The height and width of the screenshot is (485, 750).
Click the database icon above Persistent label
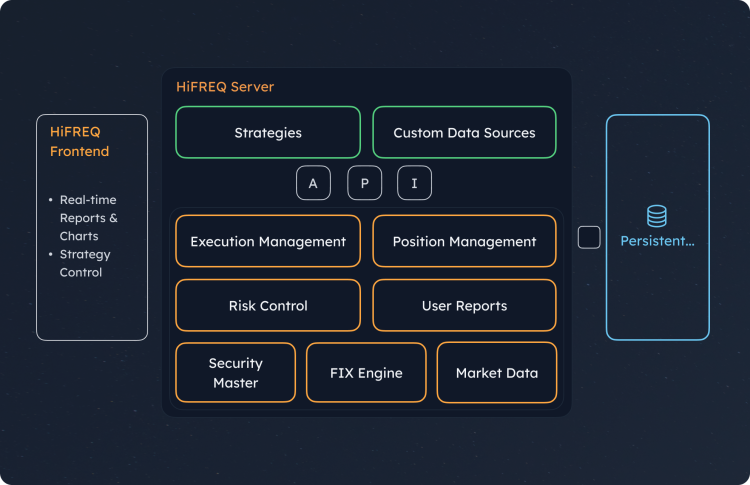click(x=657, y=216)
